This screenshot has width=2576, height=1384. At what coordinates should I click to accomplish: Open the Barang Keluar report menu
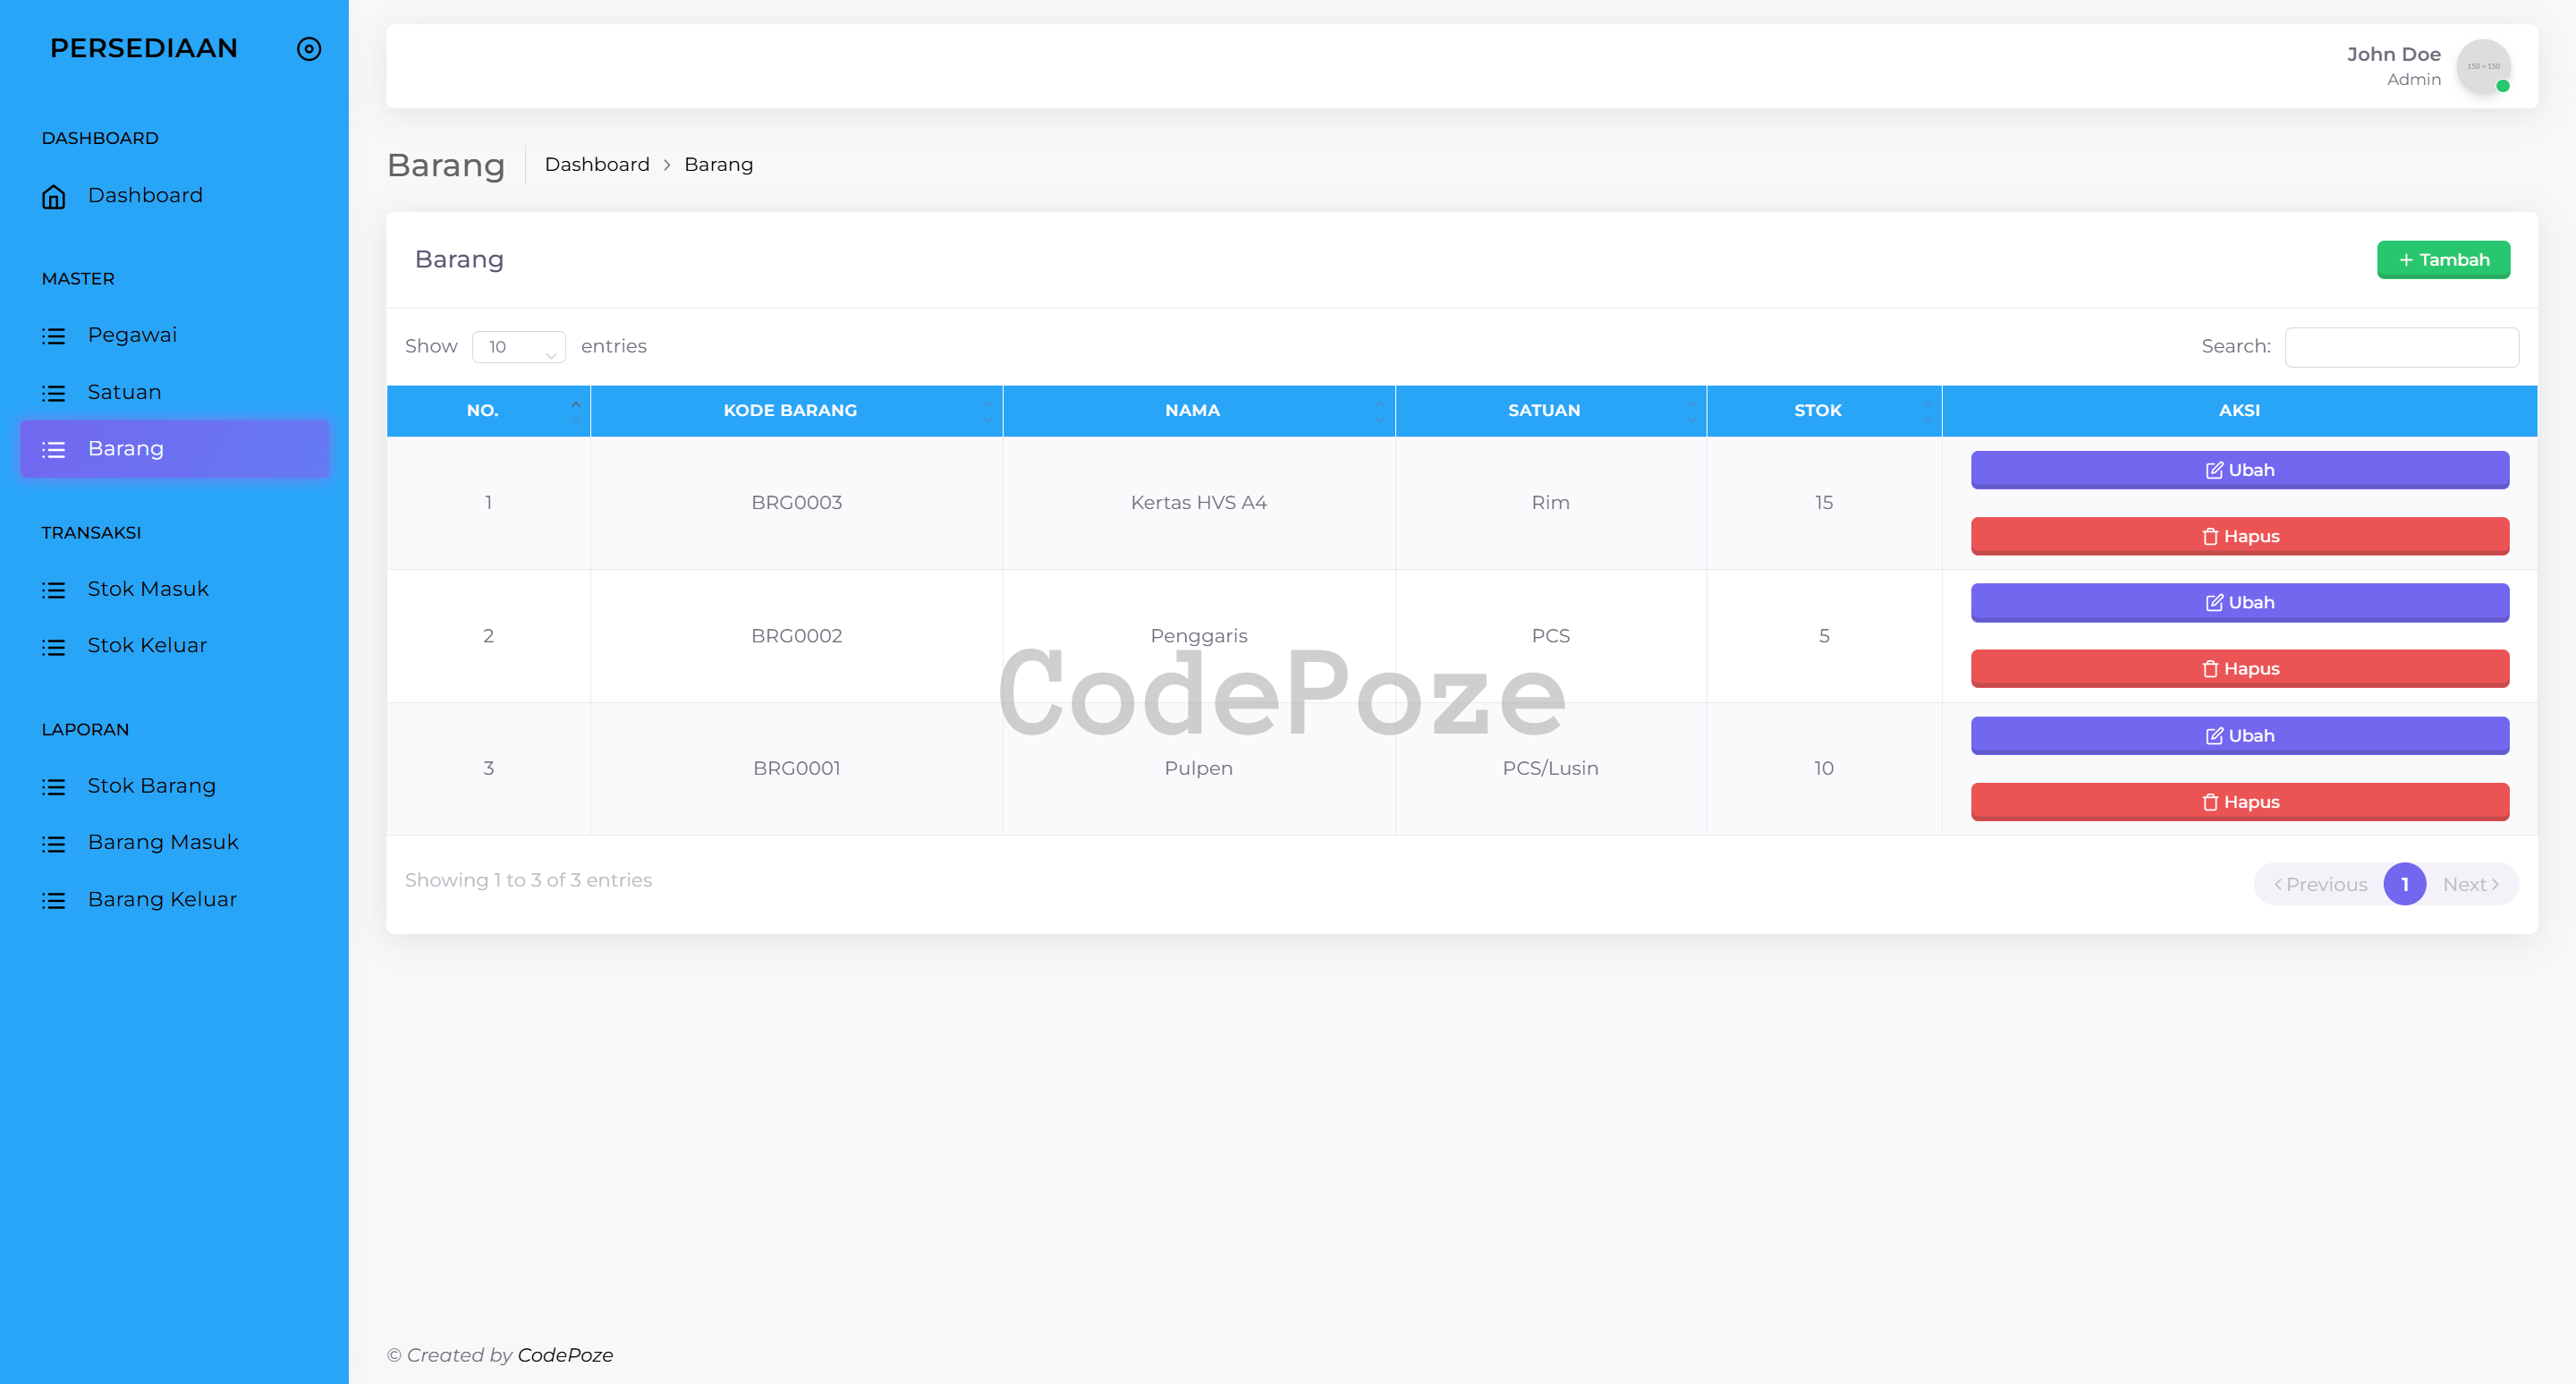pyautogui.click(x=162, y=900)
